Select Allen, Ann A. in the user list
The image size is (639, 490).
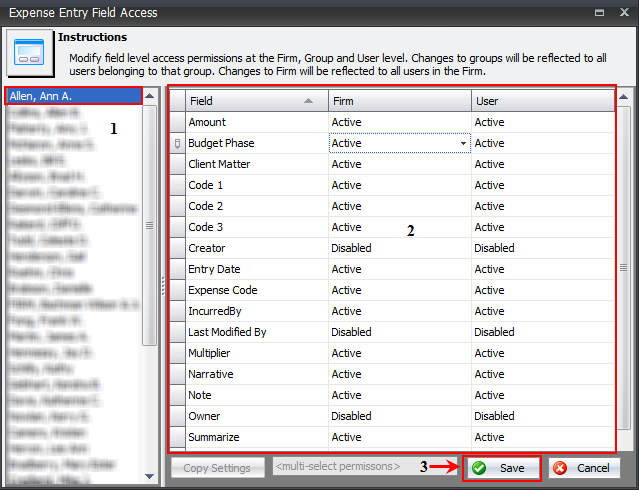(73, 97)
